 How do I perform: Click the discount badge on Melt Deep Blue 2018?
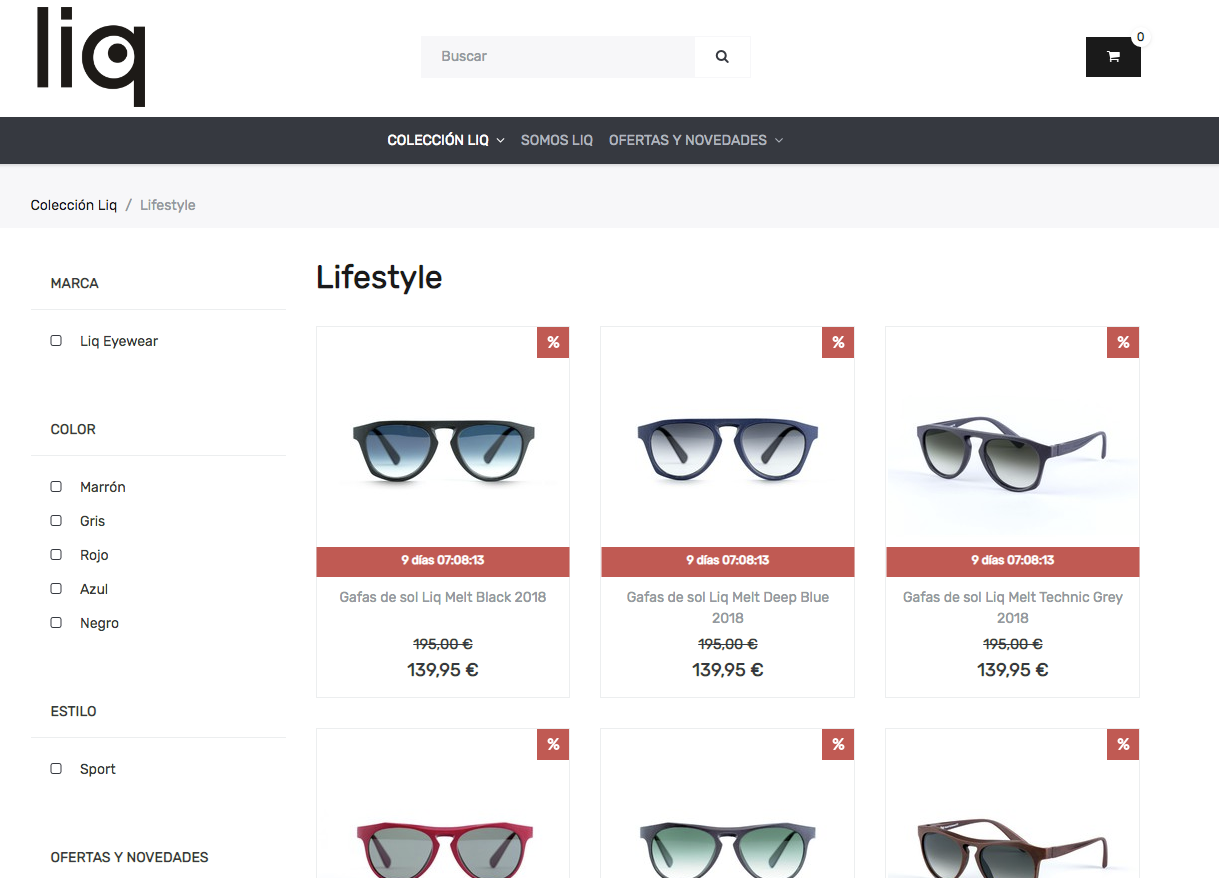838,342
